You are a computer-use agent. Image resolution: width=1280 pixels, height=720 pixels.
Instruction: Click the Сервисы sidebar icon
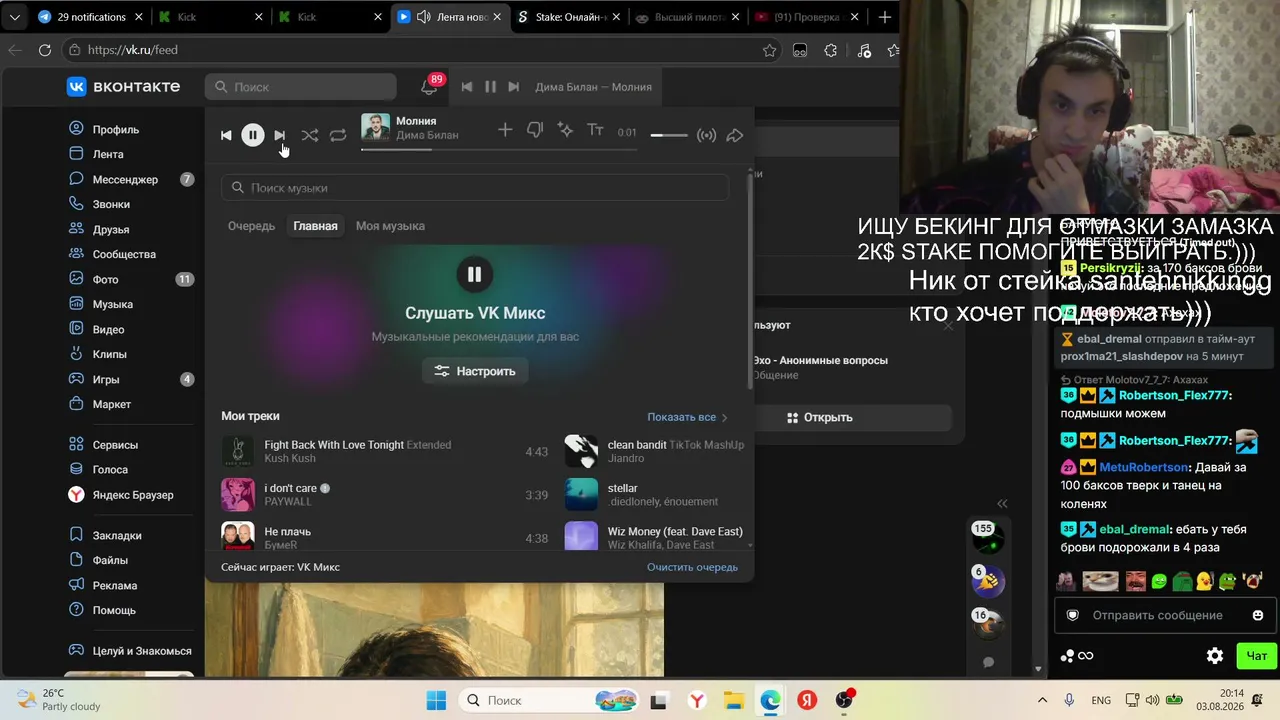pyautogui.click(x=76, y=444)
